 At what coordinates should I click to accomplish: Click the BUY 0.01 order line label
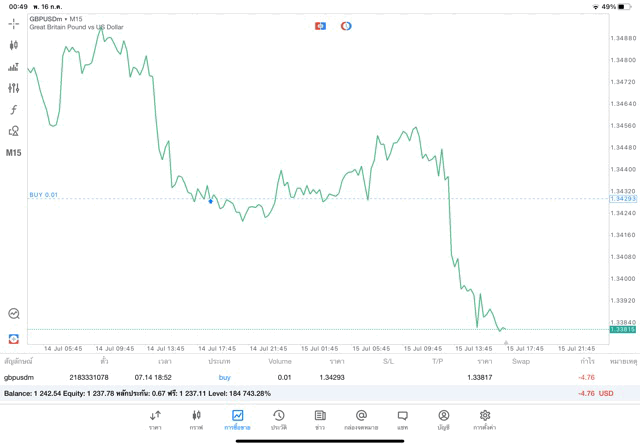tap(44, 195)
